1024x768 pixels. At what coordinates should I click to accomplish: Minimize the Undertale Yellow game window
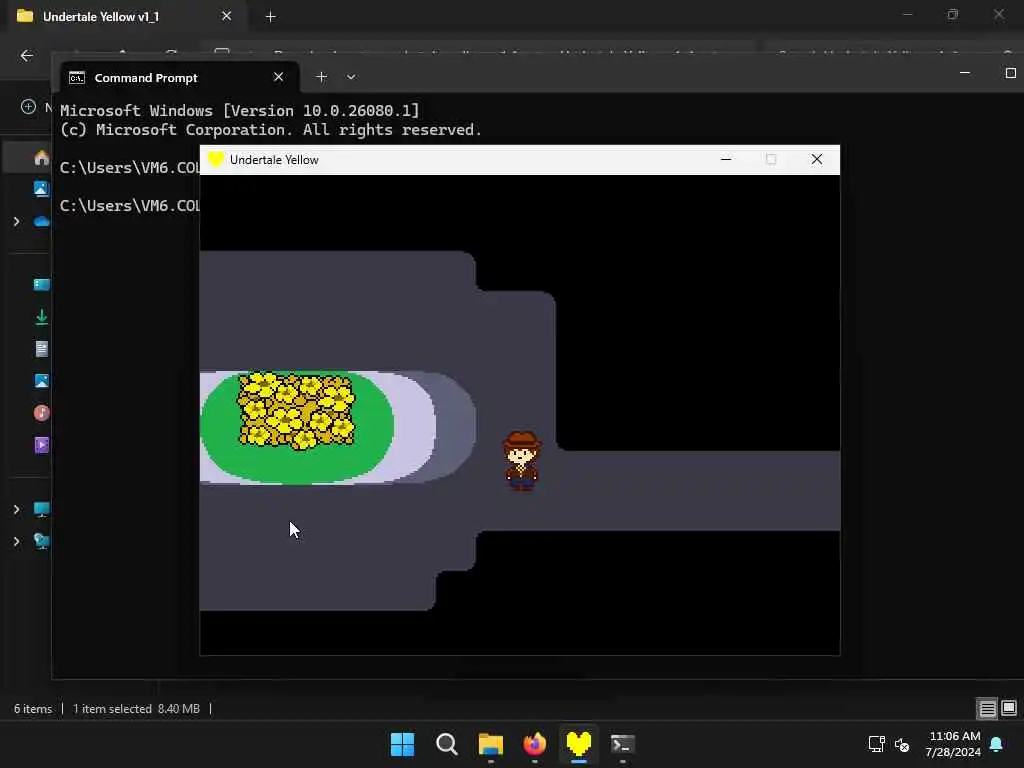[x=726, y=159]
